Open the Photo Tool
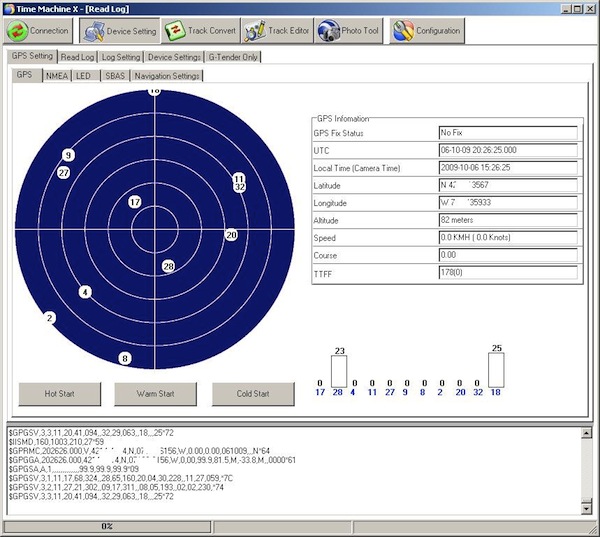This screenshot has width=600, height=537. (348, 31)
